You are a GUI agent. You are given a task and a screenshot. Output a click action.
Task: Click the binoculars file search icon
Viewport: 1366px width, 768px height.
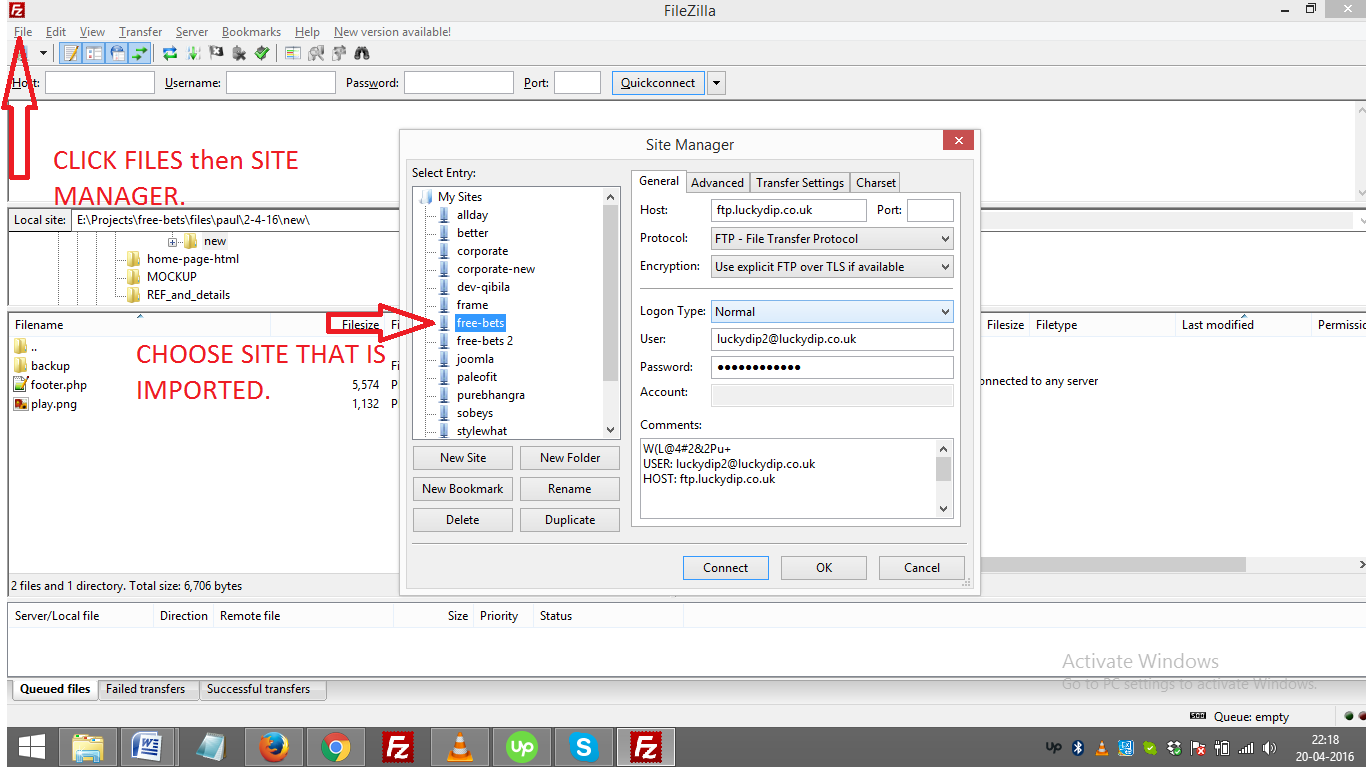coord(362,53)
